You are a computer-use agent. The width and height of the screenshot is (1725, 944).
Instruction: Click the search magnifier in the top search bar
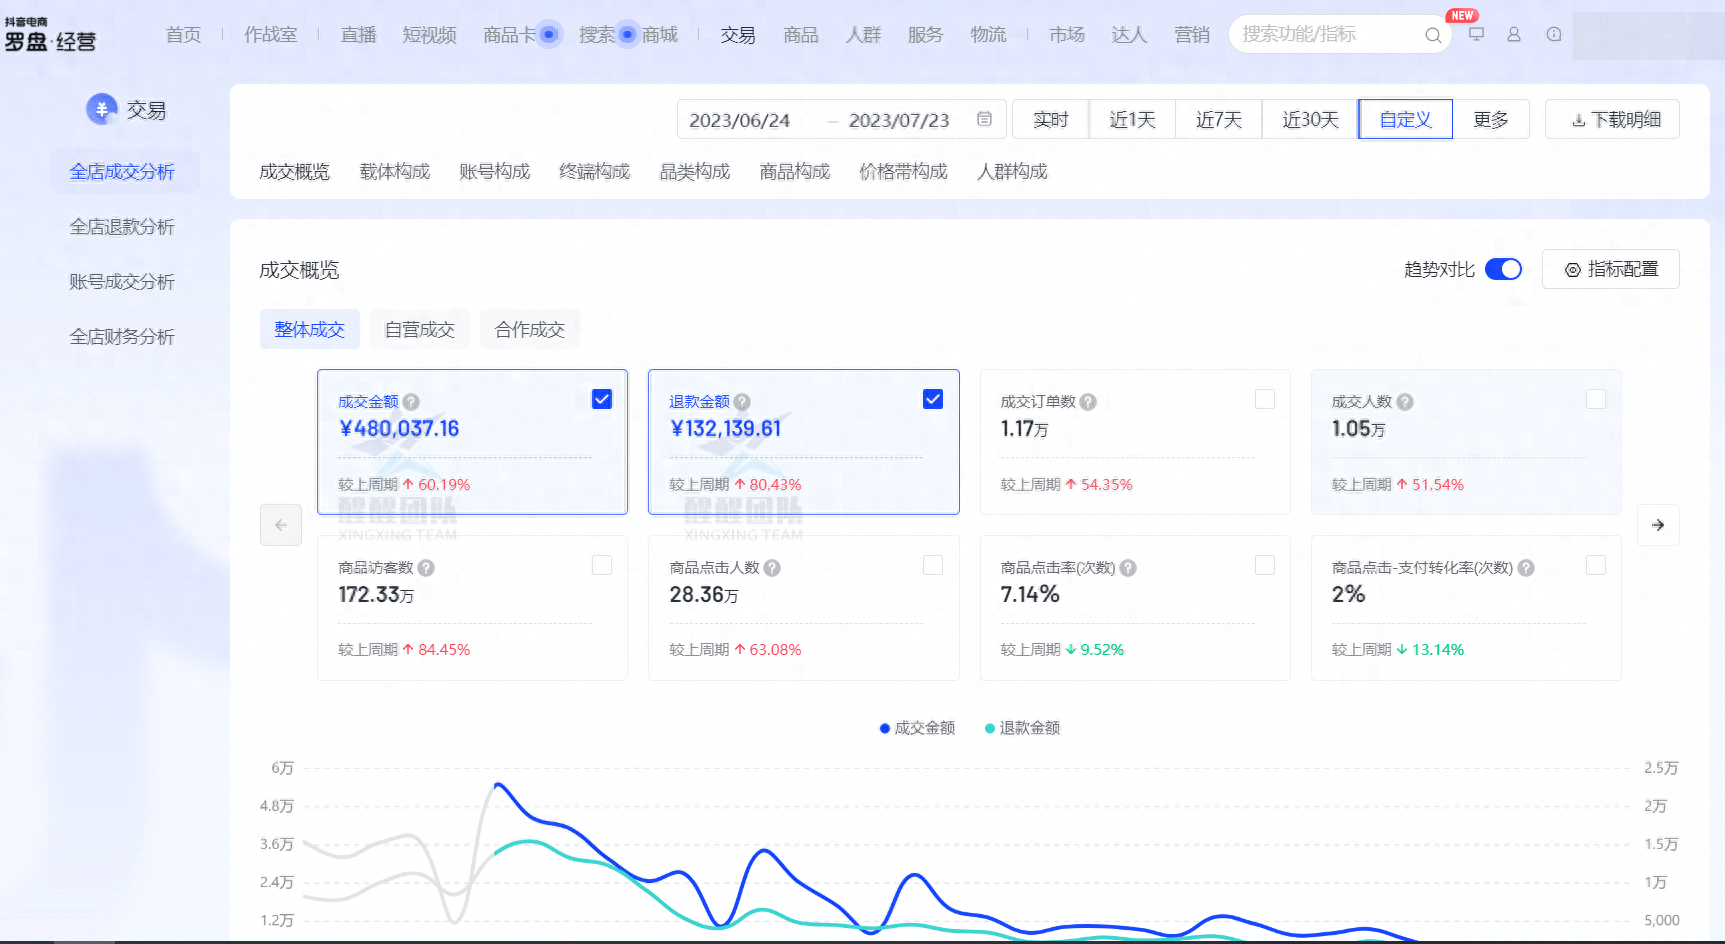1434,35
